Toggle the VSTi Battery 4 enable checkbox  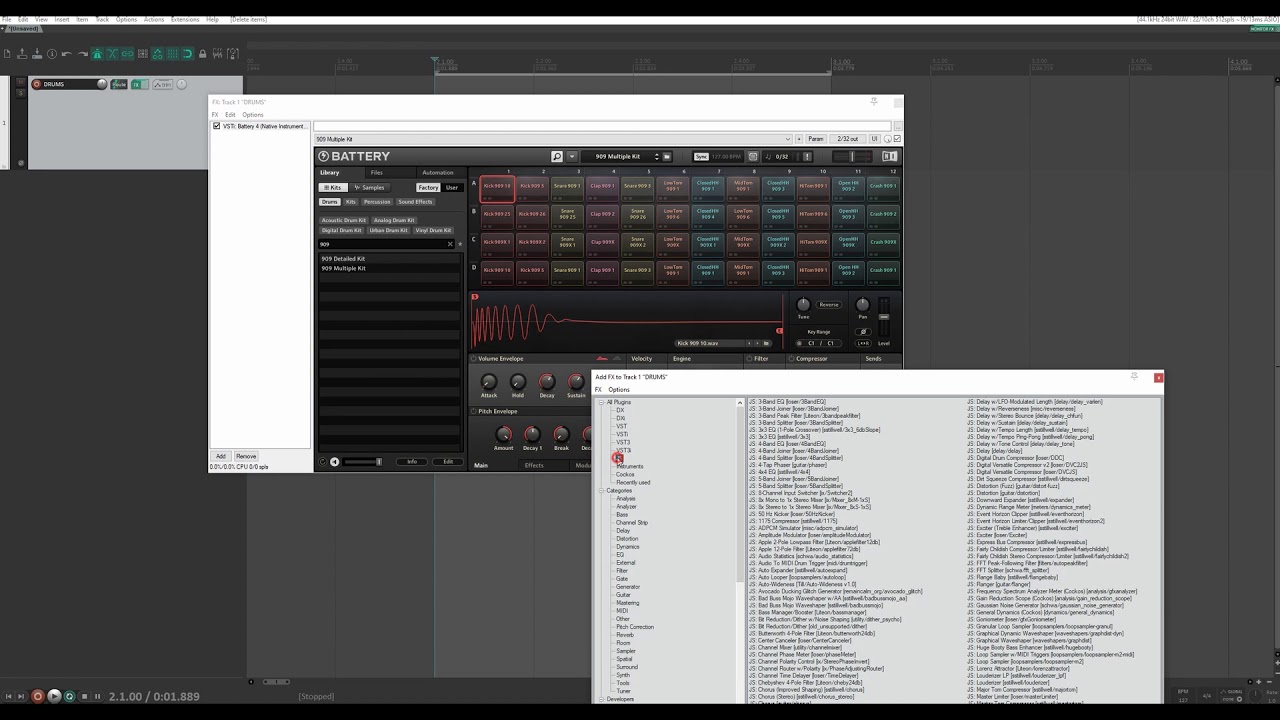pyautogui.click(x=216, y=126)
